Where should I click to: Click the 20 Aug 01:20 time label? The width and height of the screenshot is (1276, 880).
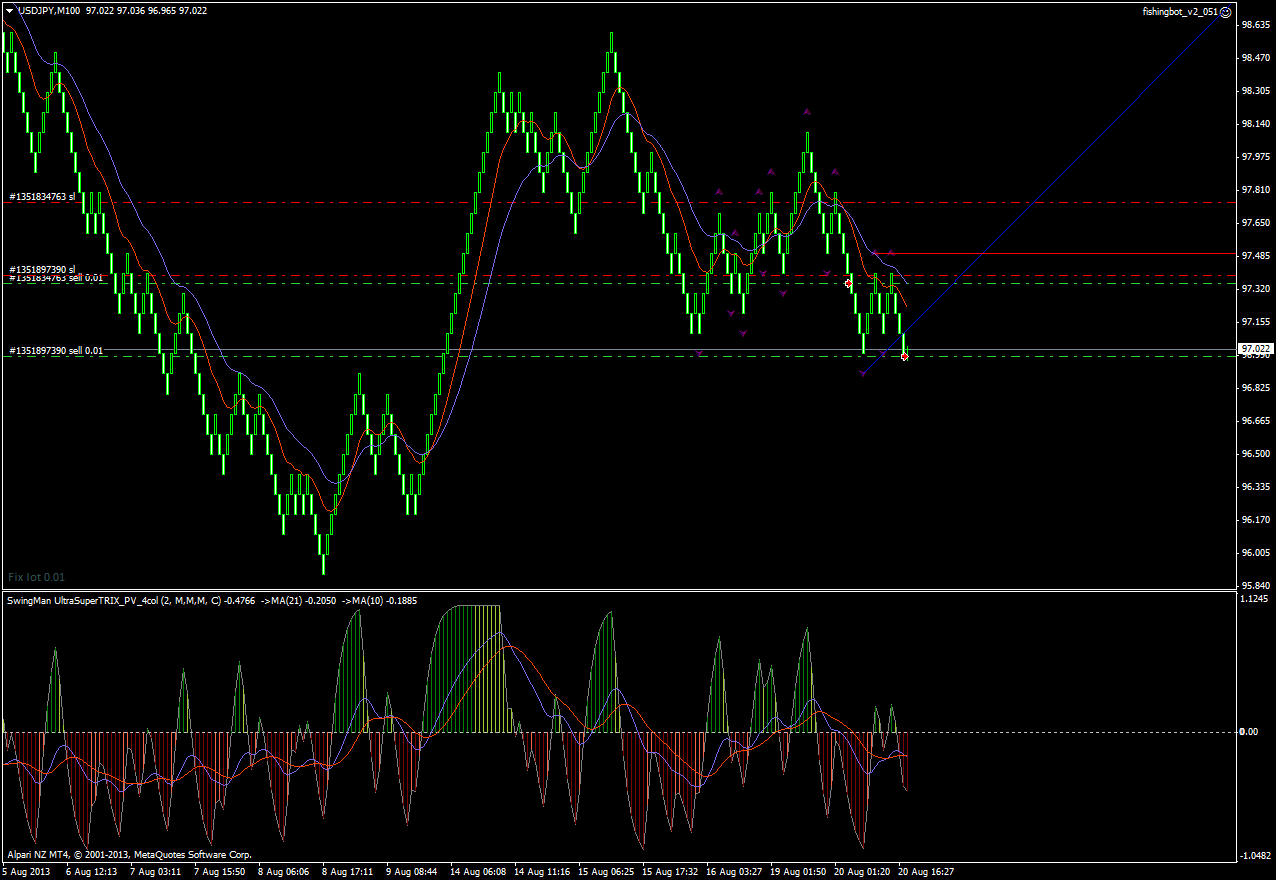click(863, 872)
